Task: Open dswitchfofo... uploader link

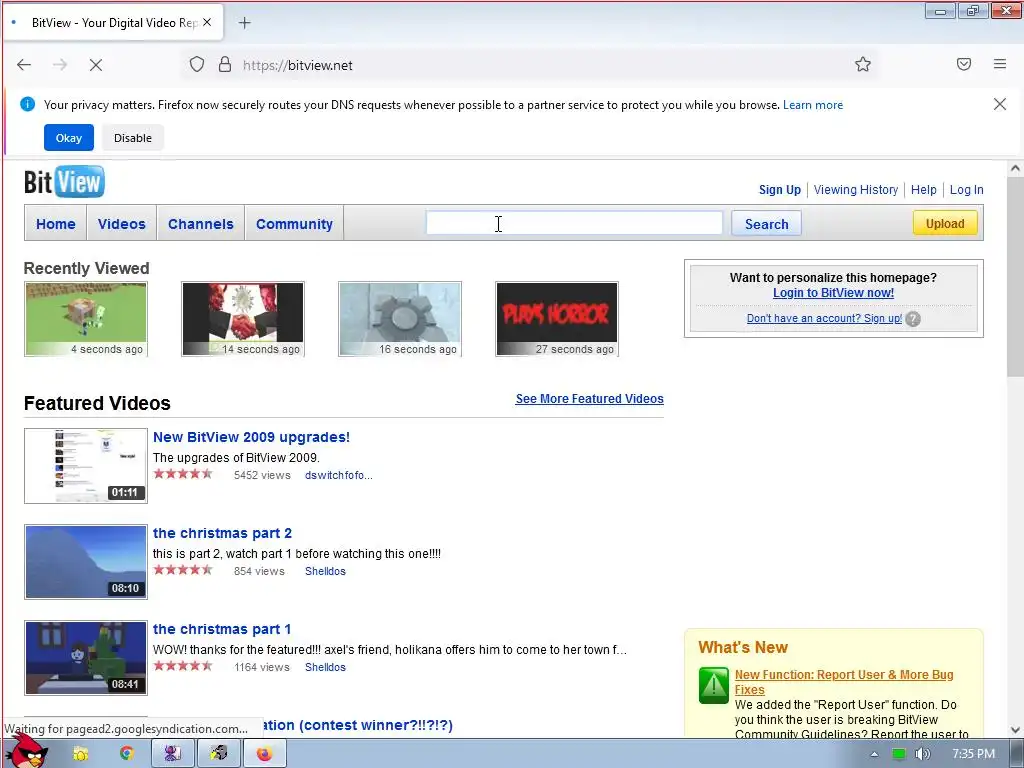Action: tap(338, 475)
